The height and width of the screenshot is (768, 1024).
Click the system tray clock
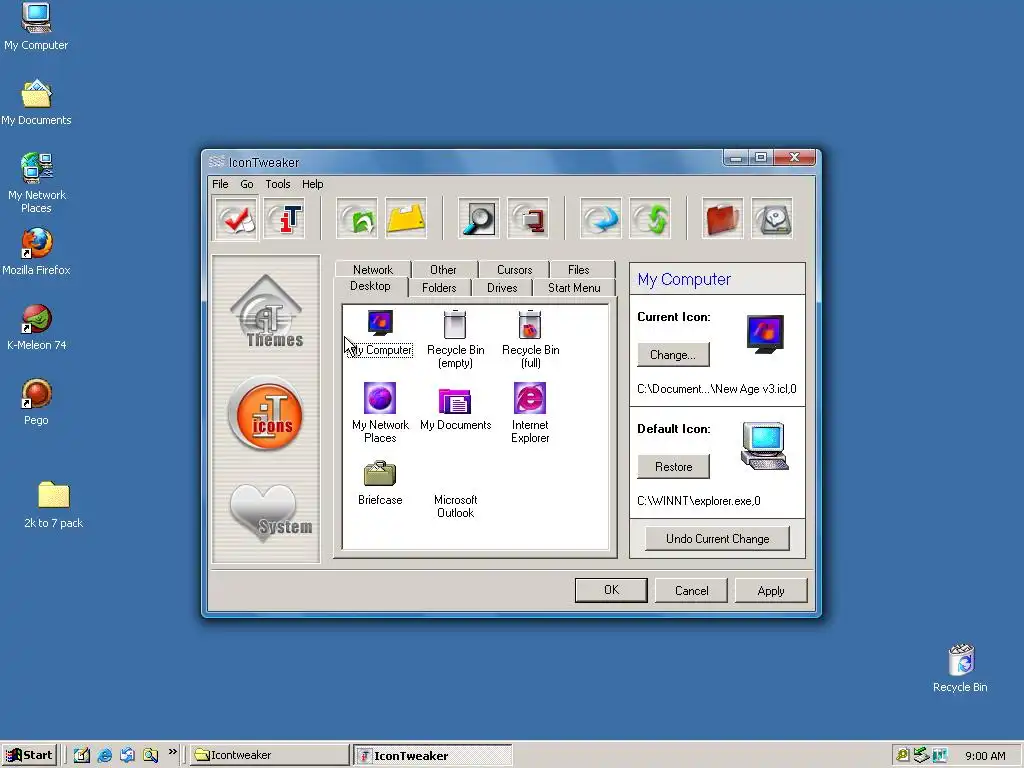pyautogui.click(x=985, y=756)
